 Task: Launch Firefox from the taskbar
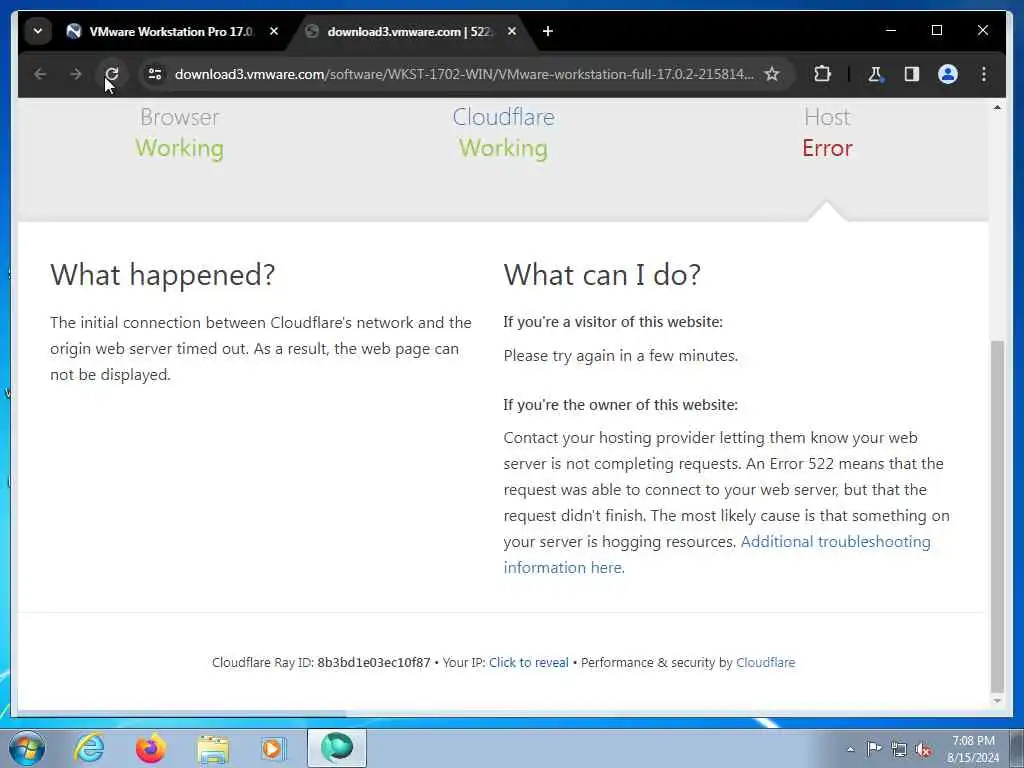click(x=150, y=748)
